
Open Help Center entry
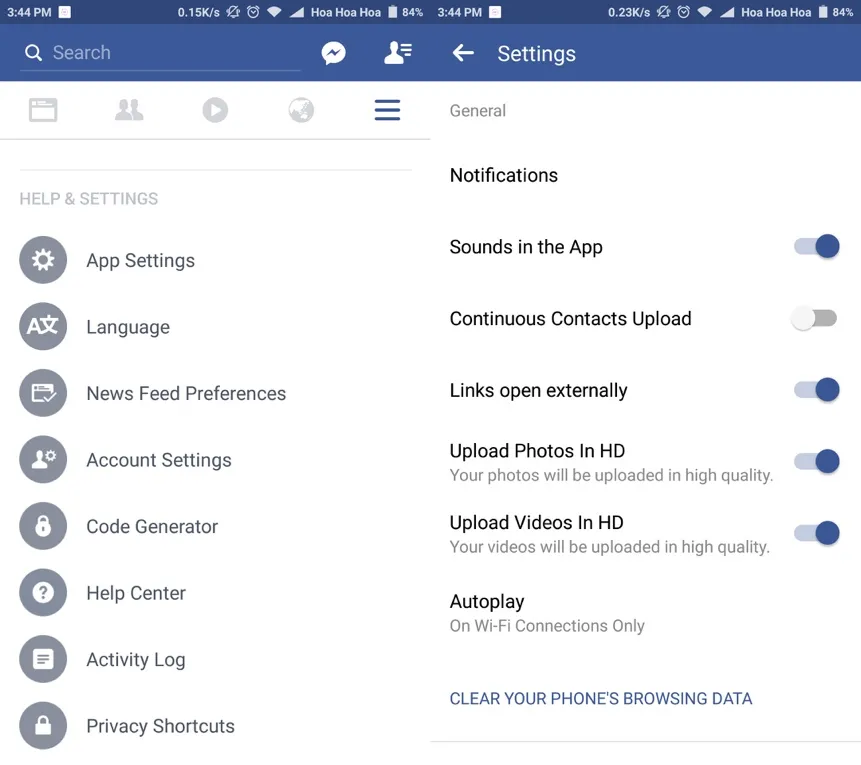click(215, 592)
